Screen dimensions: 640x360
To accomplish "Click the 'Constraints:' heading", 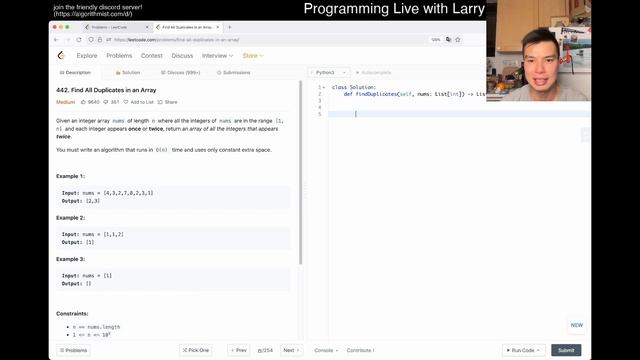I will [x=72, y=313].
